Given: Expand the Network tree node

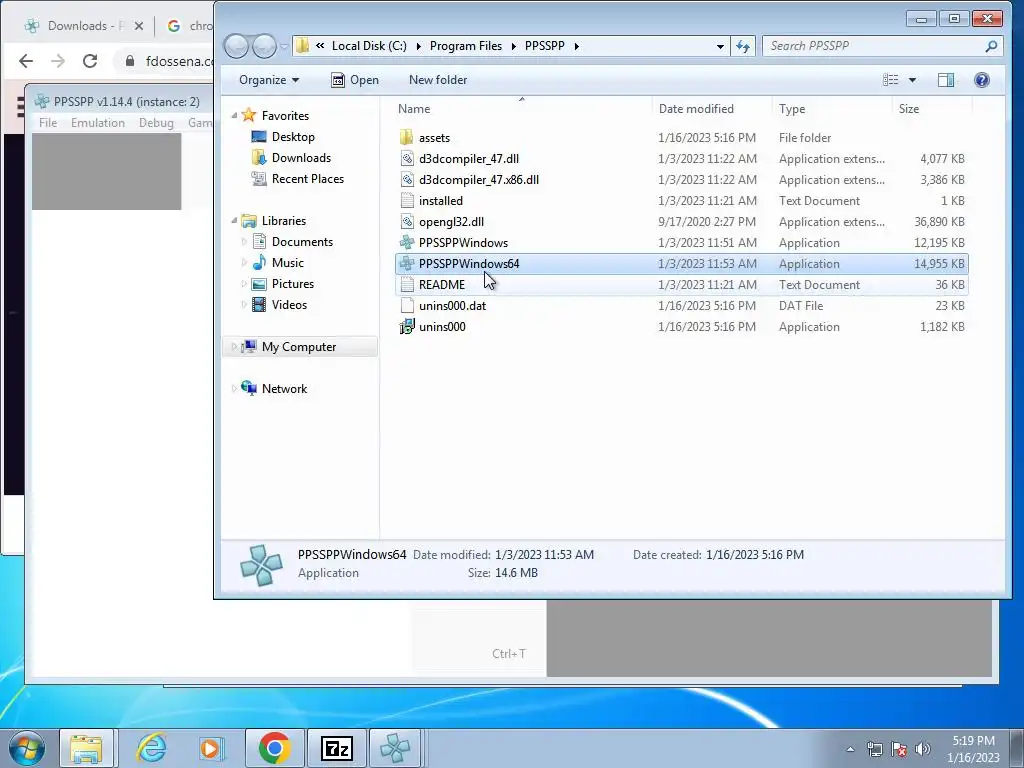Looking at the screenshot, I should (234, 389).
